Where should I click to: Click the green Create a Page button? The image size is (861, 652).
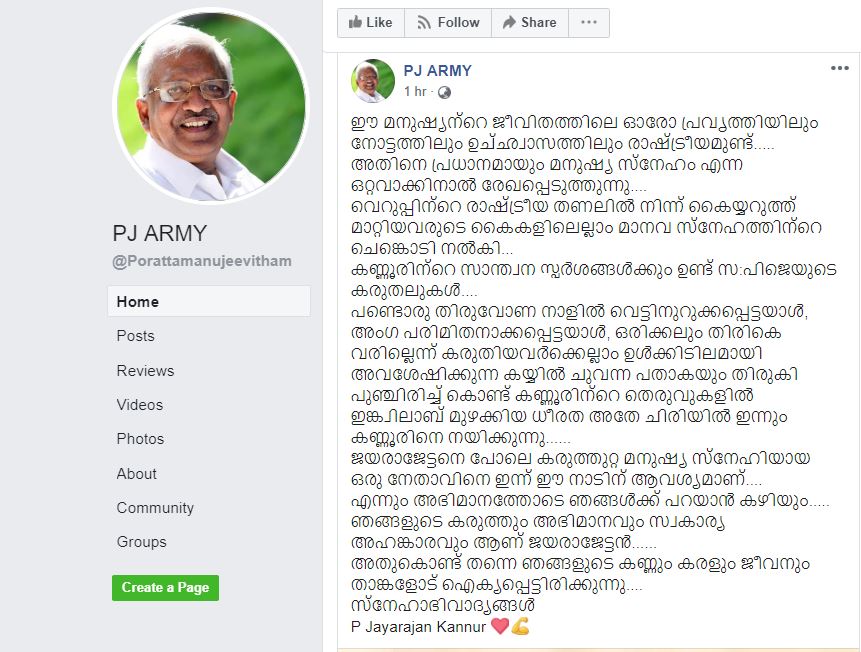[x=165, y=588]
